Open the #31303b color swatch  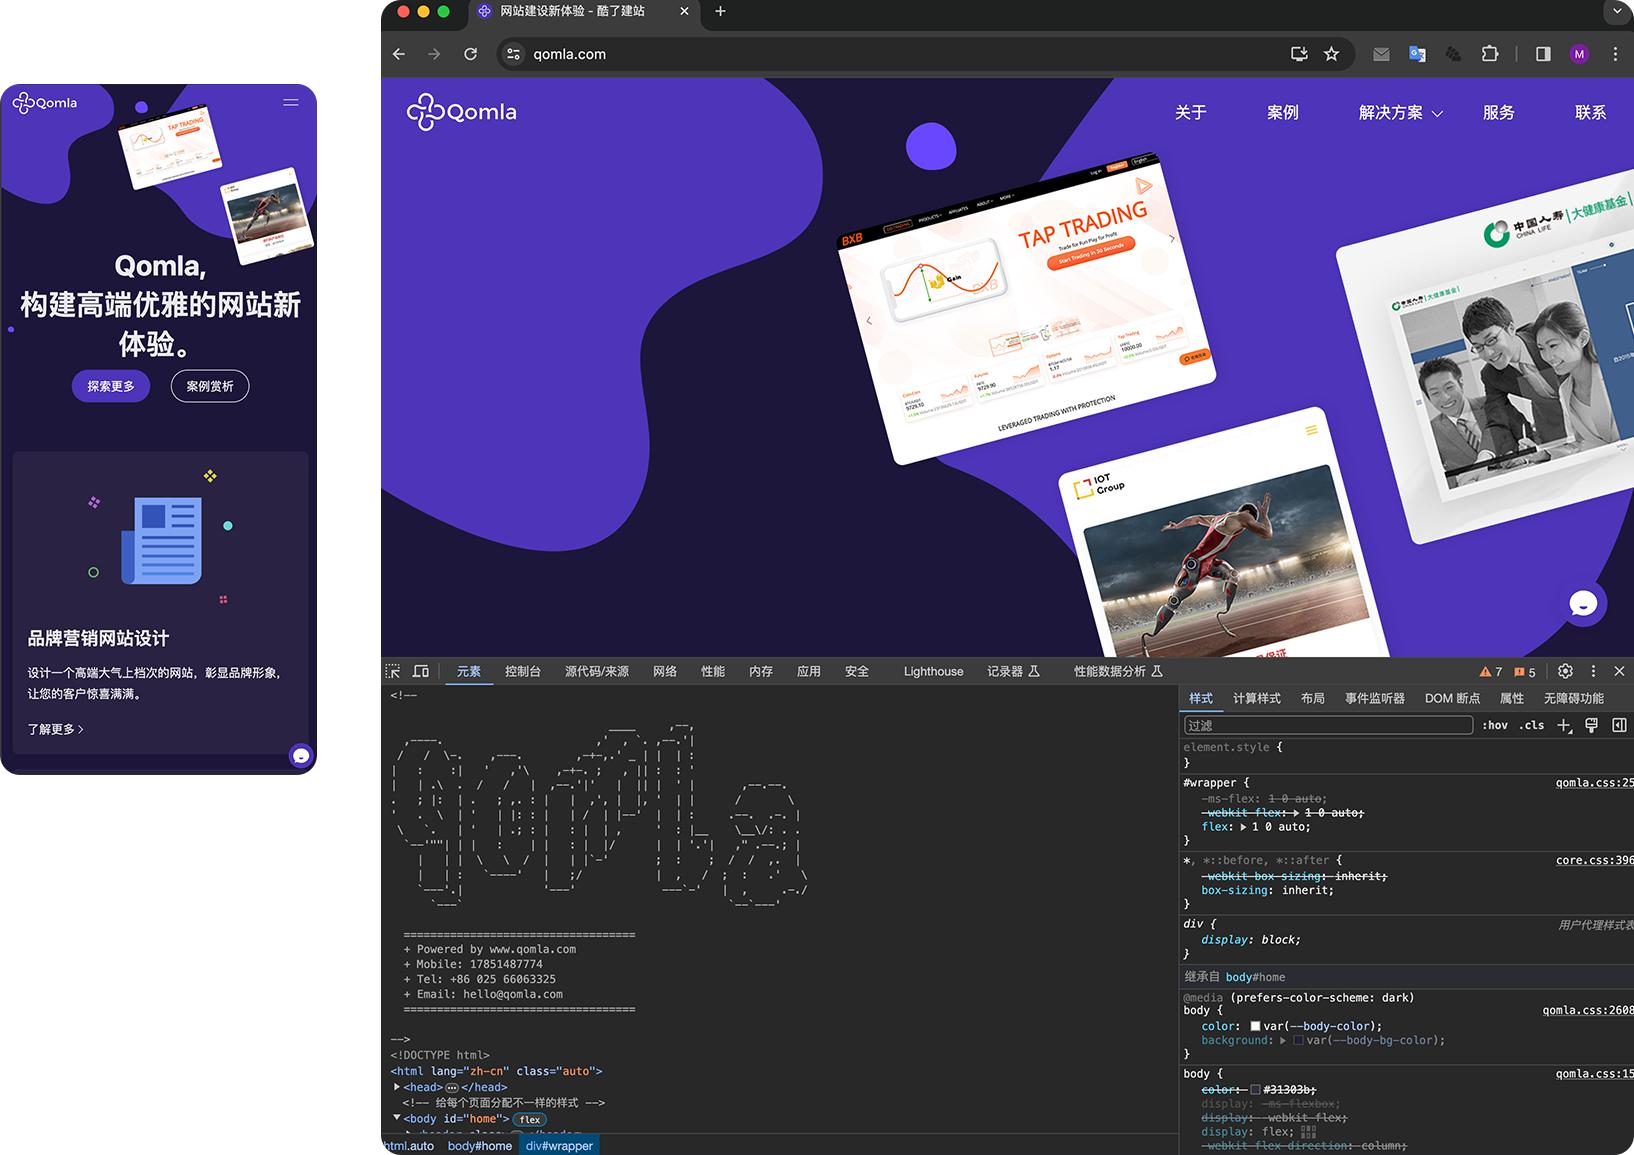tap(1255, 1089)
